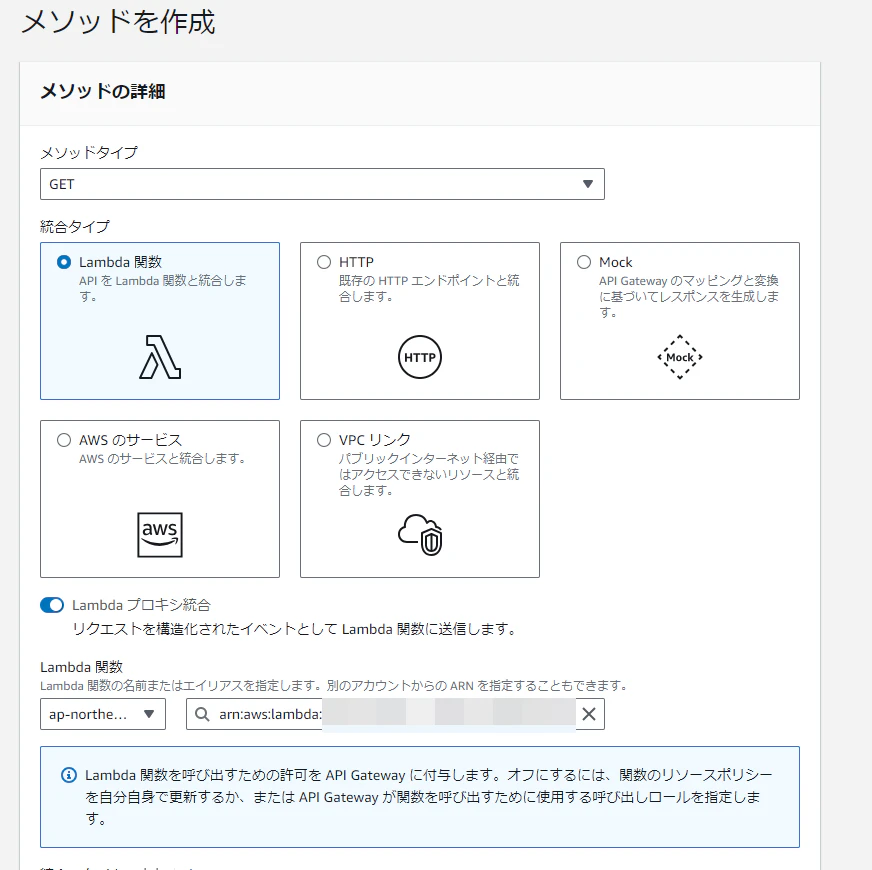Click the Lambda proxy description sentence
Screen dimensions: 872x870
(295, 629)
